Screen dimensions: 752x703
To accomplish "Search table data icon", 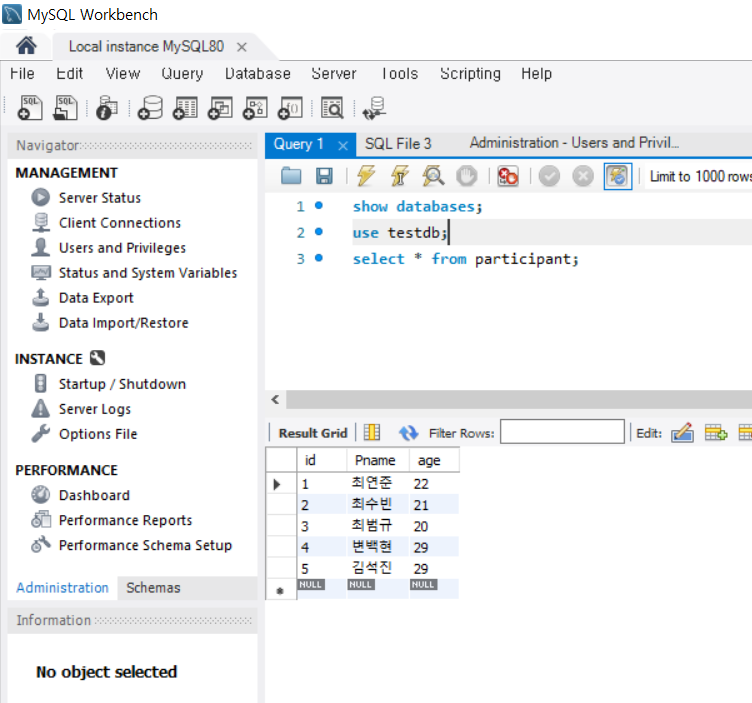I will pyautogui.click(x=332, y=107).
